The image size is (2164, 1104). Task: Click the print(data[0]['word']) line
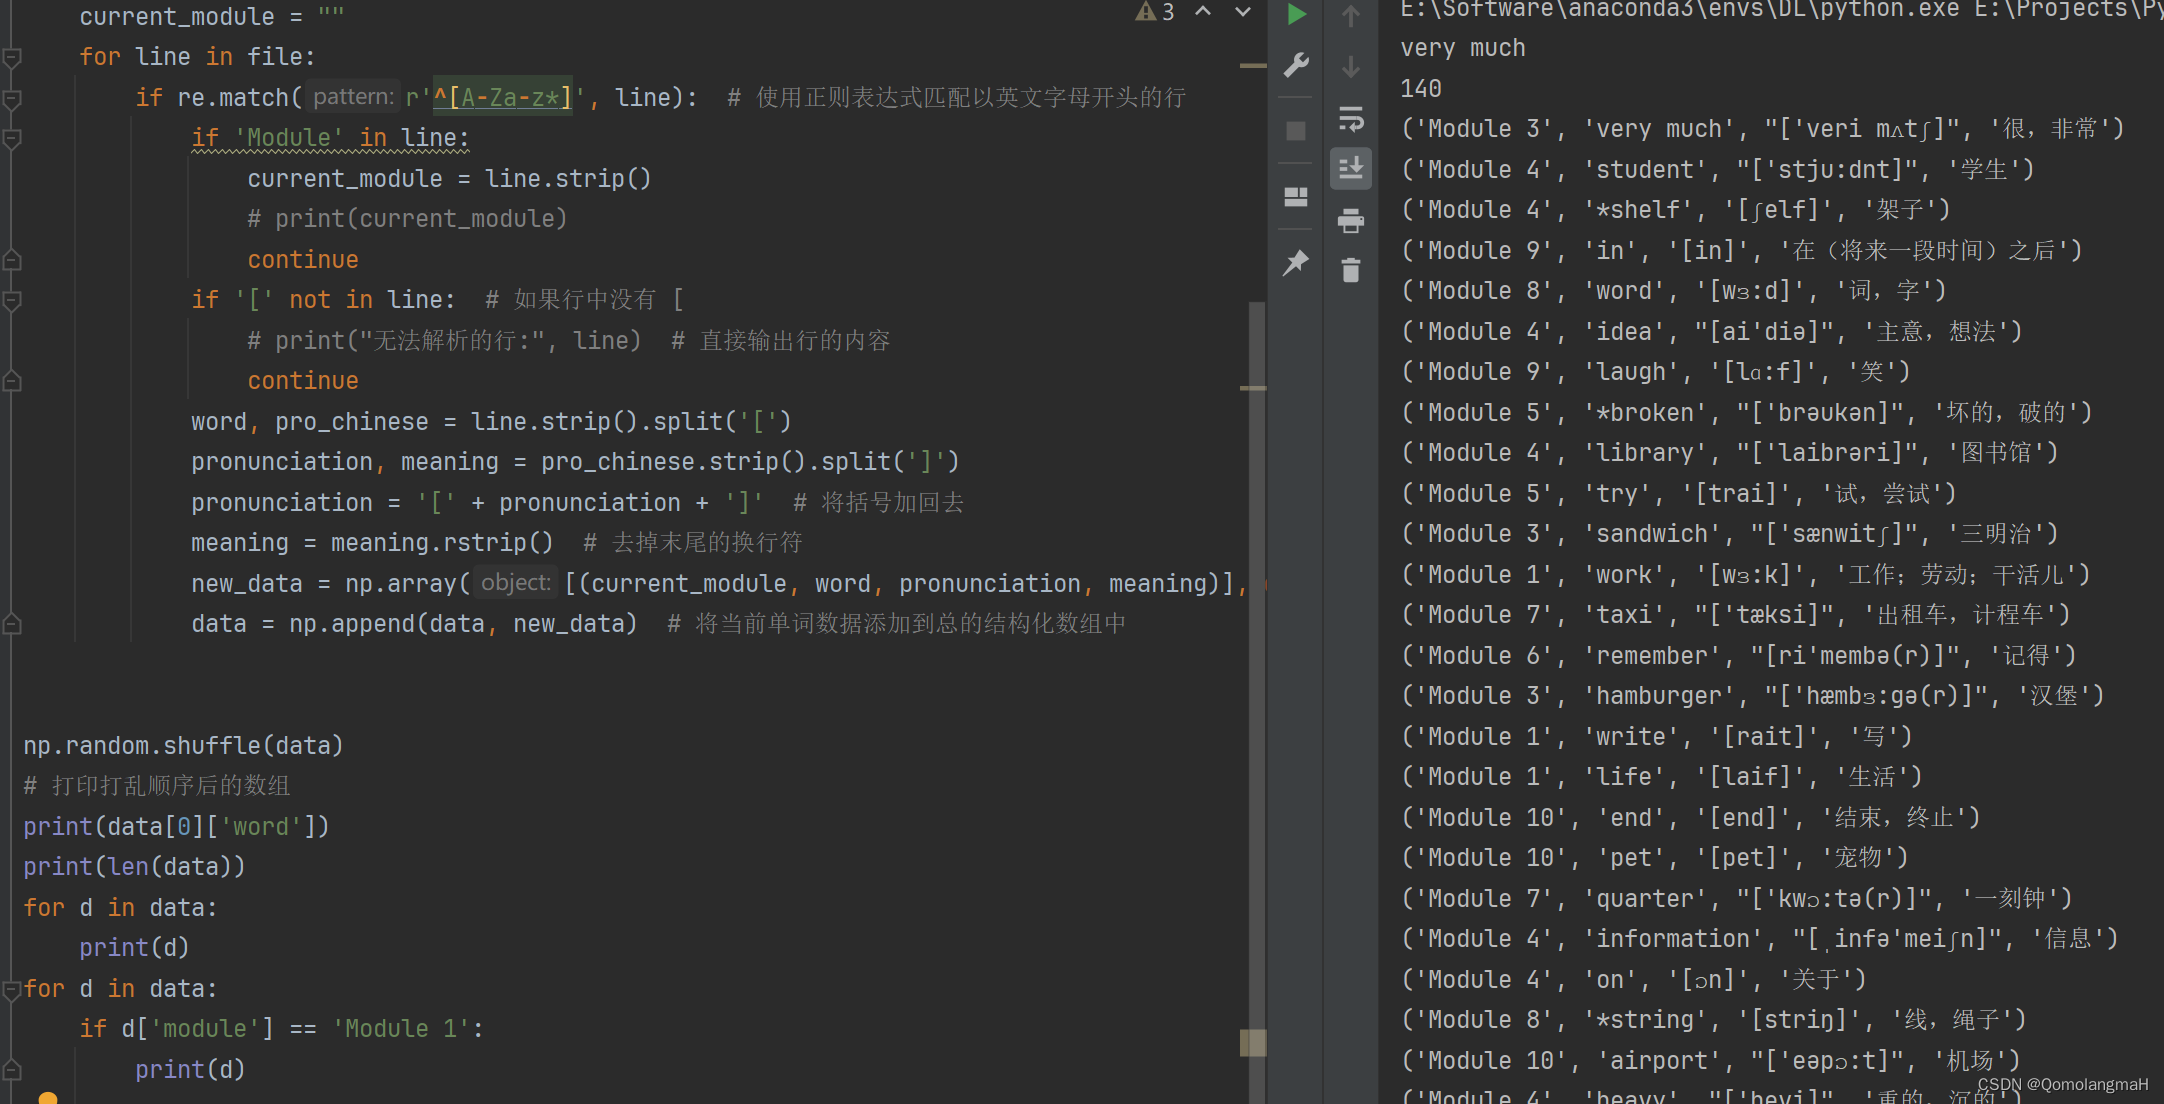[176, 827]
